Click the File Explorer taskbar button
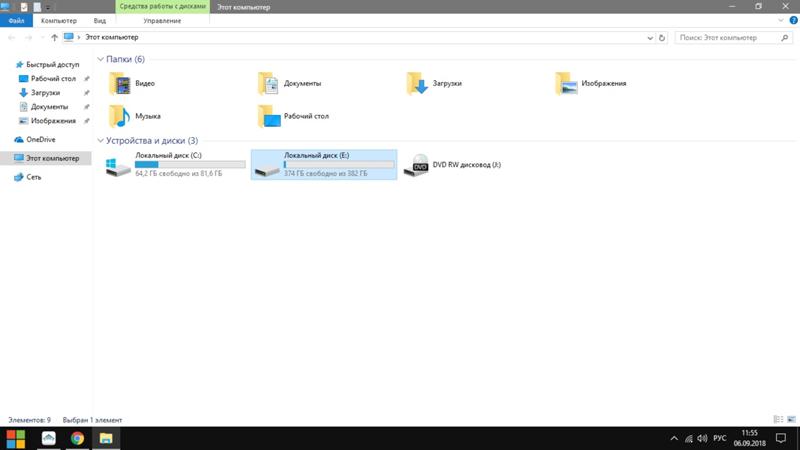800x450 pixels. 106,438
